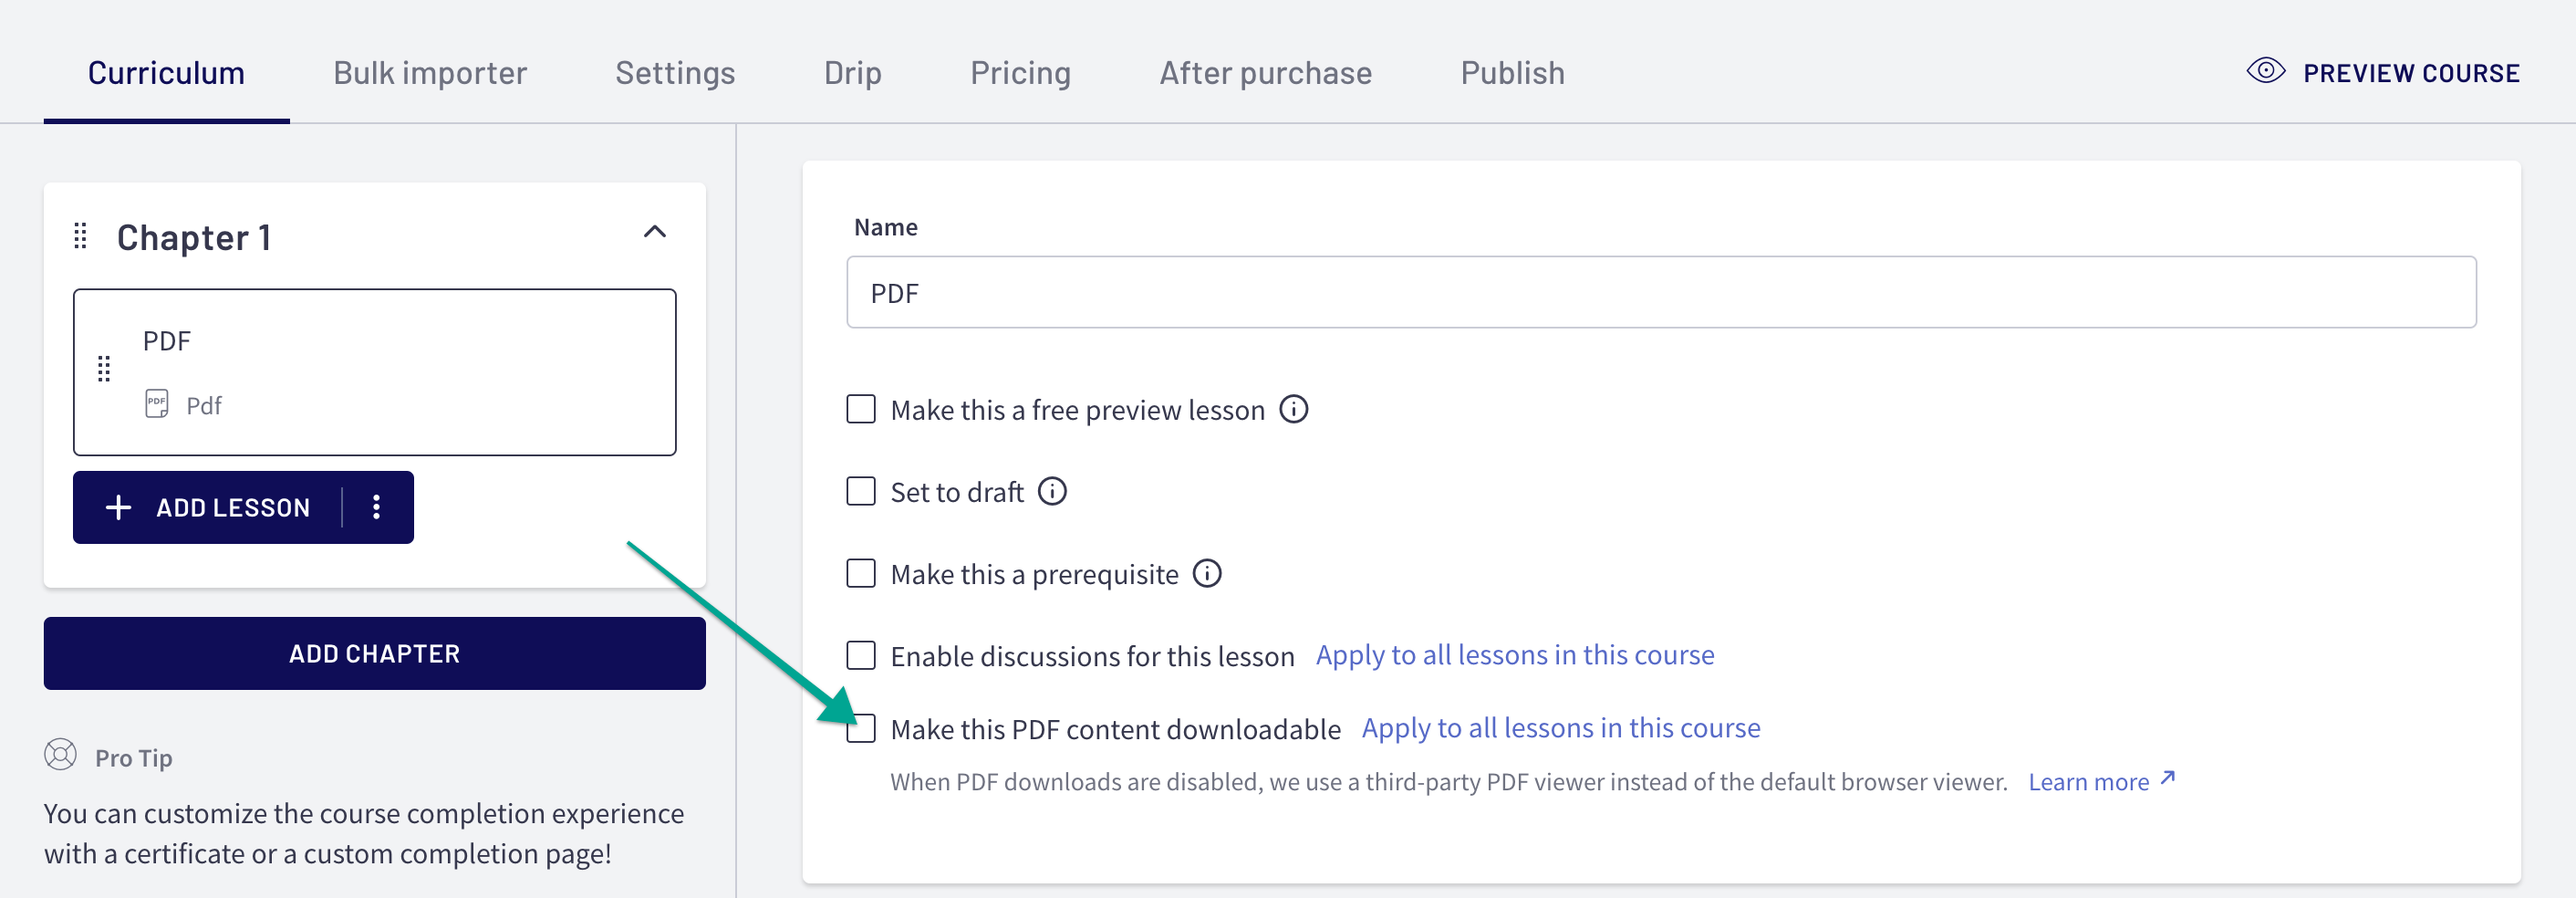2576x898 pixels.
Task: Click the info icon beside Make this a prerequisite
Action: tap(1207, 573)
